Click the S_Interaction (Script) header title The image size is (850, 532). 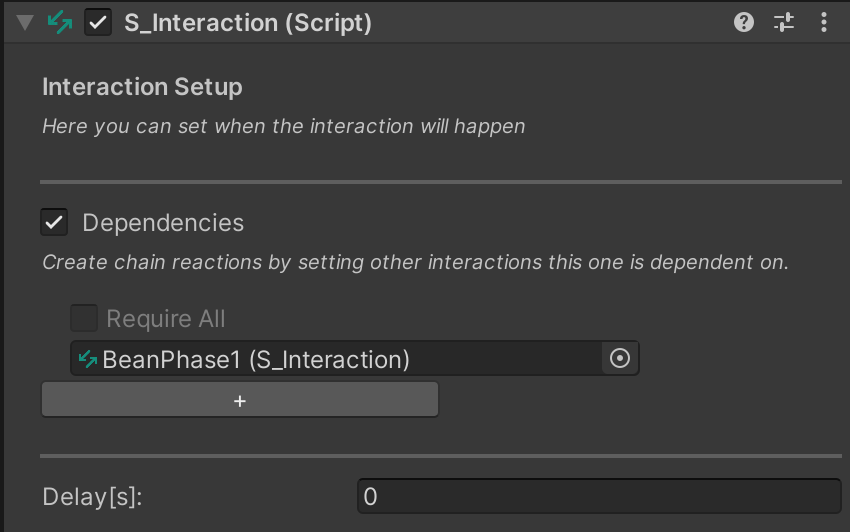247,22
